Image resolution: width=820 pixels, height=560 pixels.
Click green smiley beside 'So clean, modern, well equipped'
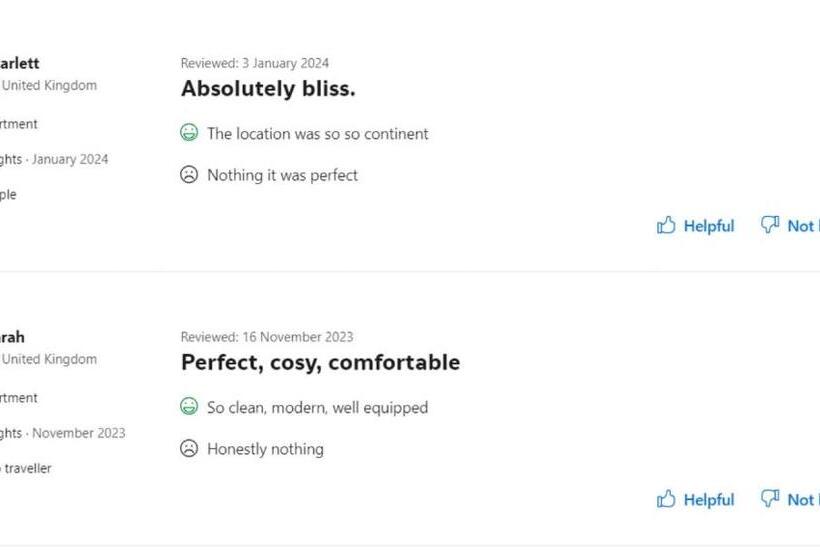tap(189, 407)
